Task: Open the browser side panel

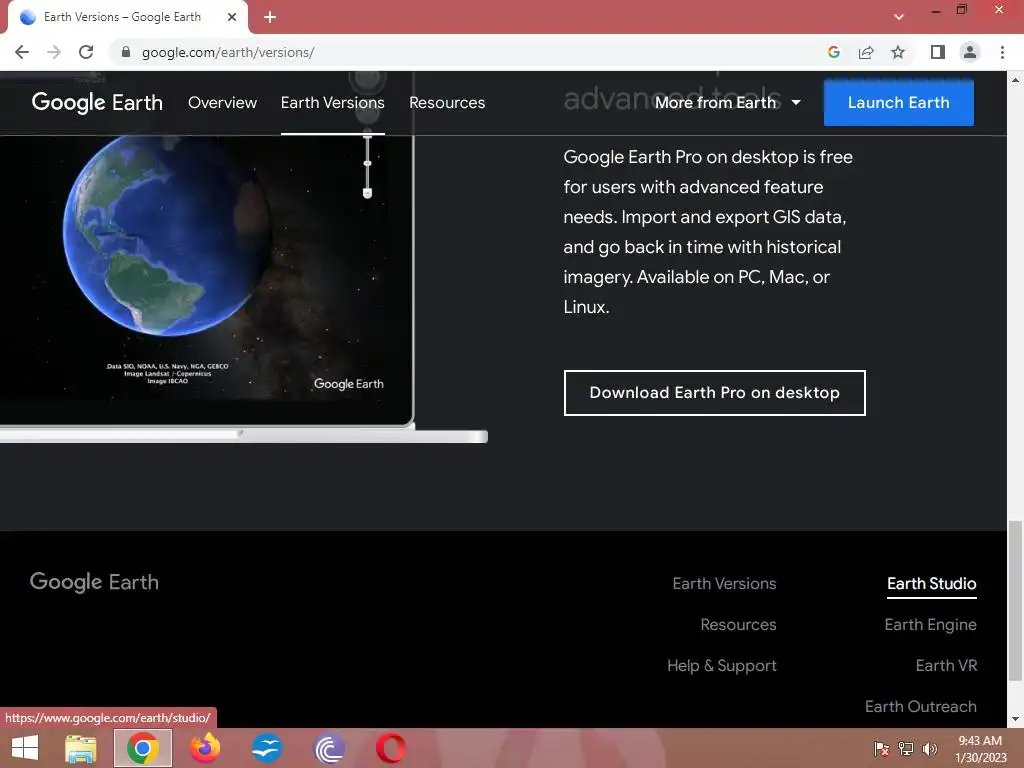Action: pos(938,52)
